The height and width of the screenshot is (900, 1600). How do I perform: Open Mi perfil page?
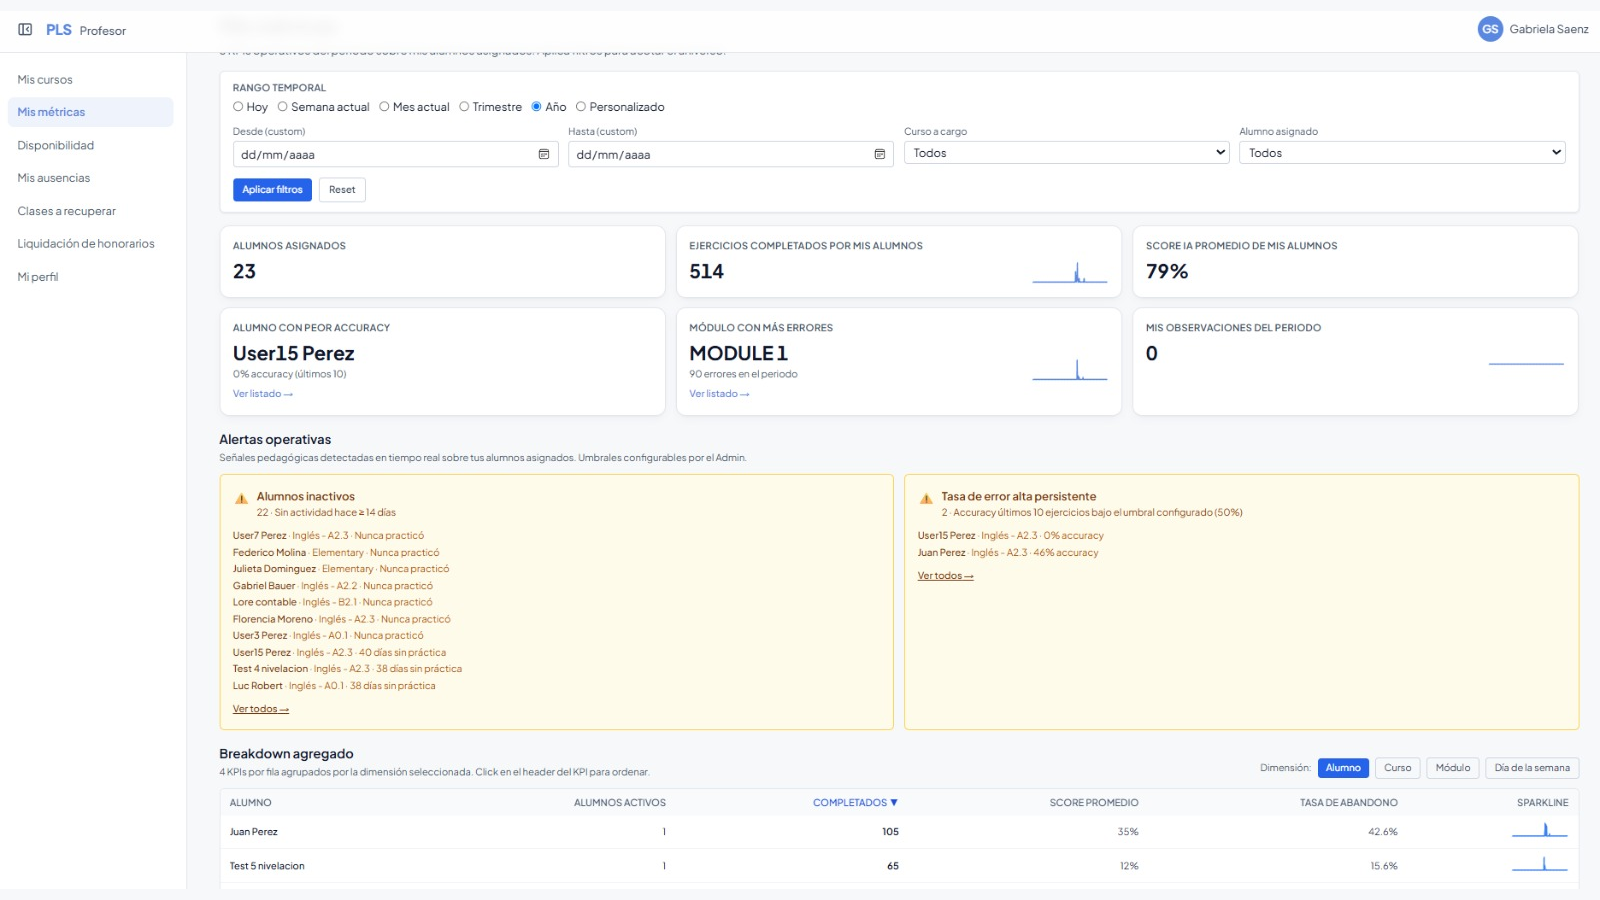click(38, 277)
